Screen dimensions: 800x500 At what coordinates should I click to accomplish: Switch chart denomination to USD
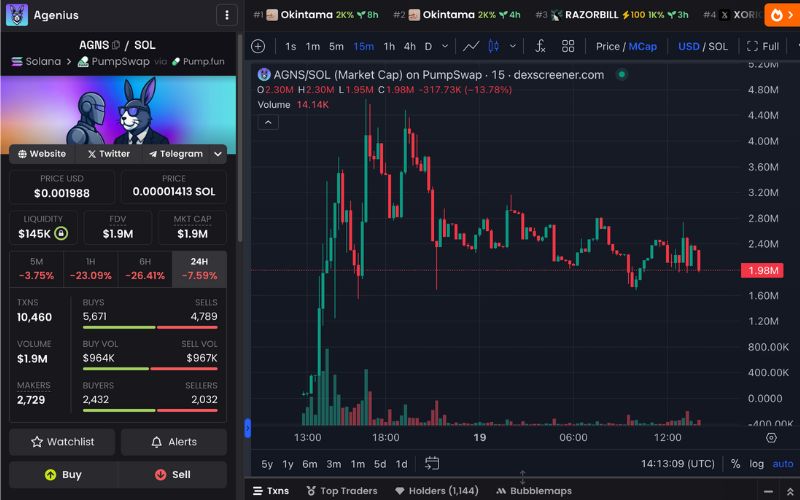pyautogui.click(x=688, y=46)
